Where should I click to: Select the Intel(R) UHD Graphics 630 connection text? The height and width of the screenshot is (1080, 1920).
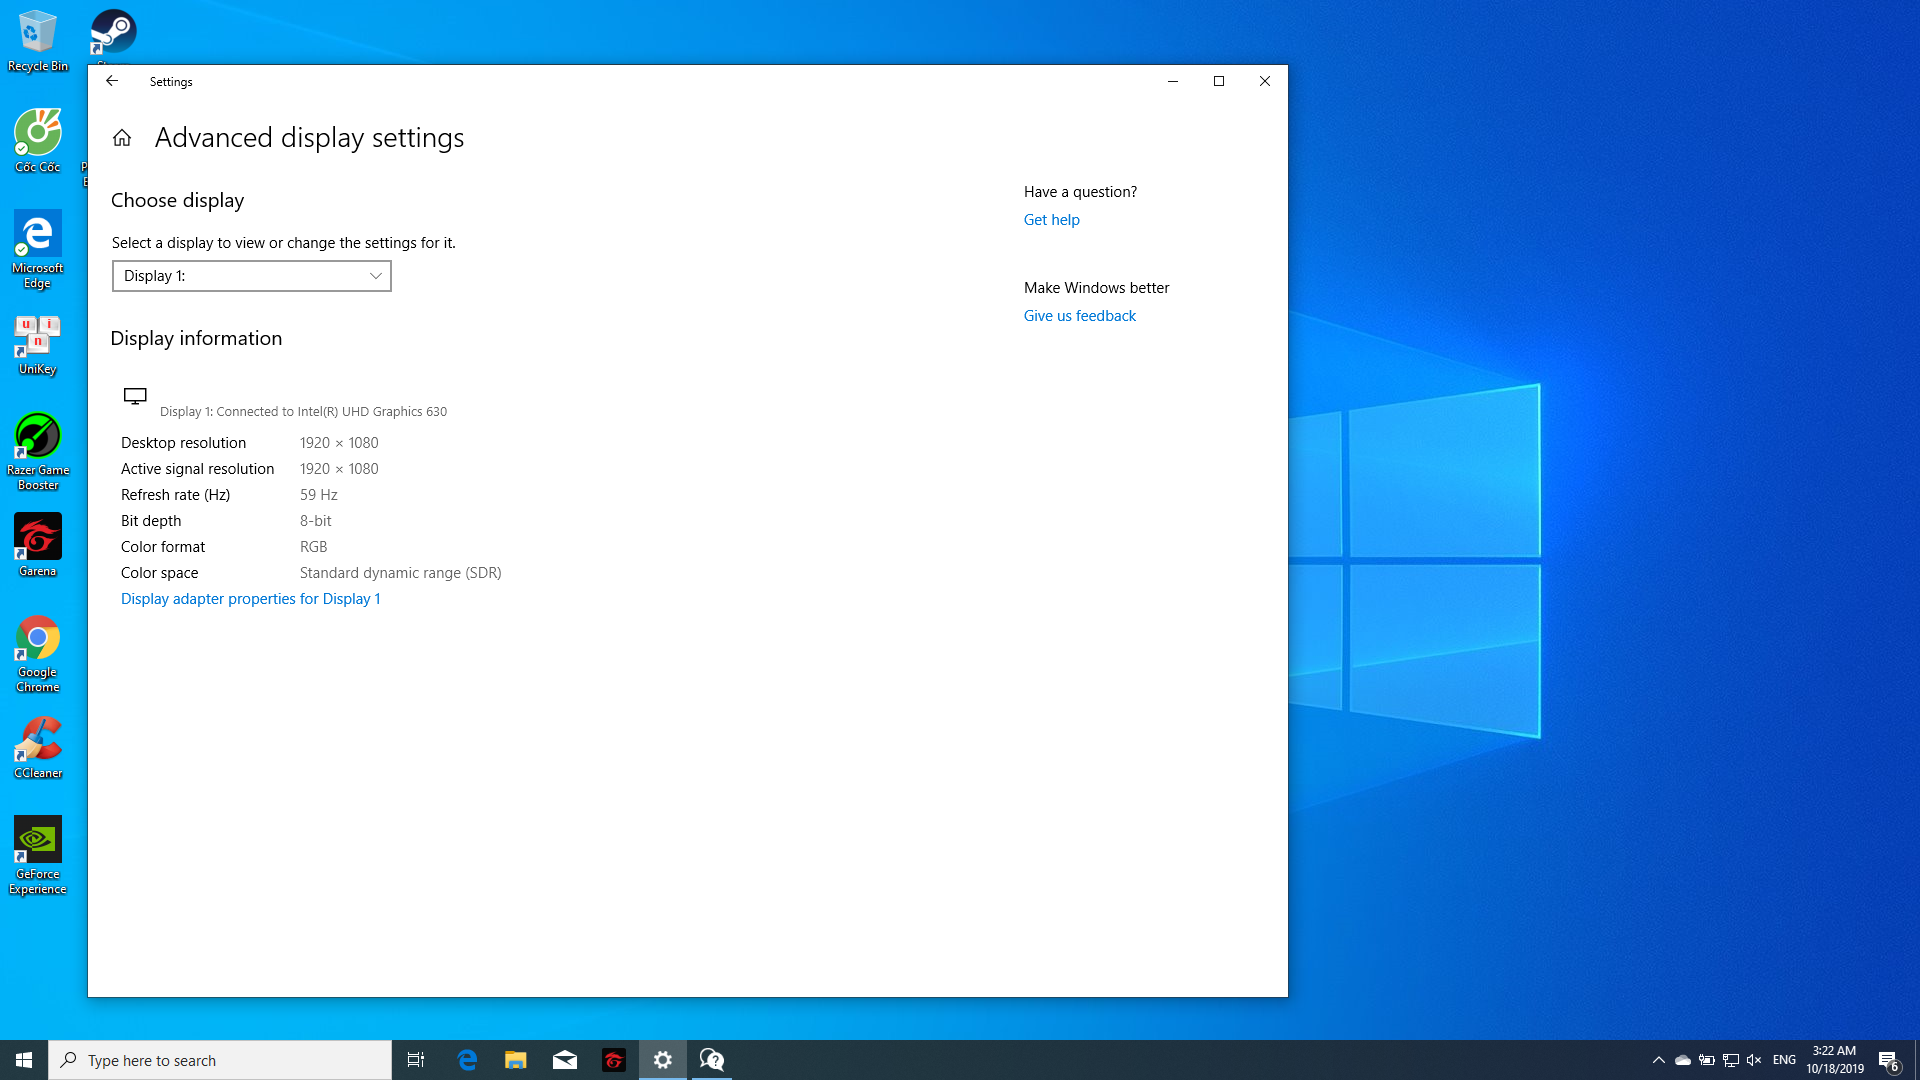click(x=304, y=412)
